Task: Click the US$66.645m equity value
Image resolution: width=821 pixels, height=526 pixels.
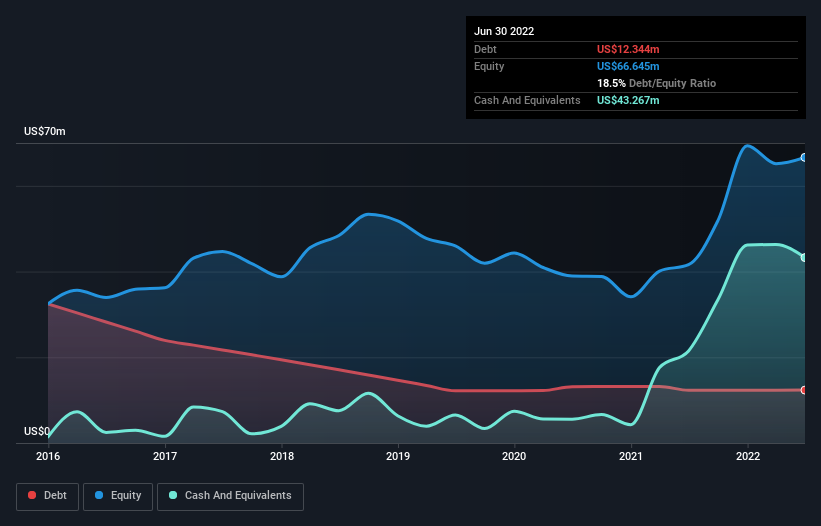Action: 628,66
